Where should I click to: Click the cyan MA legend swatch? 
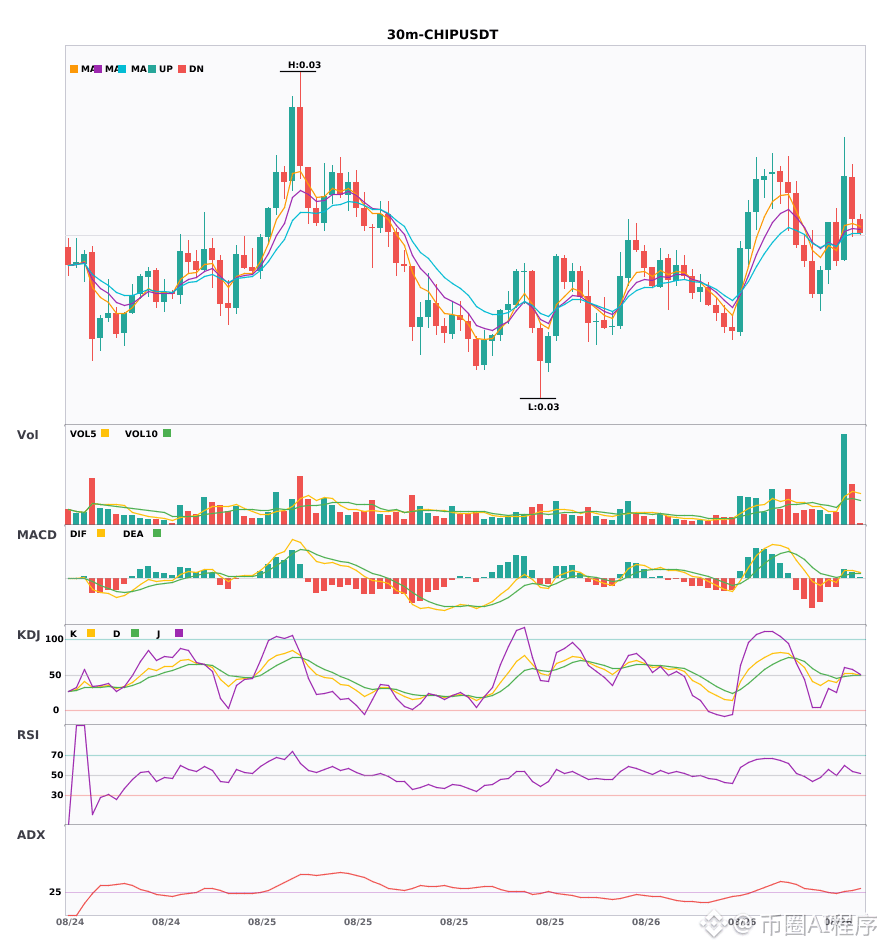pos(122,69)
